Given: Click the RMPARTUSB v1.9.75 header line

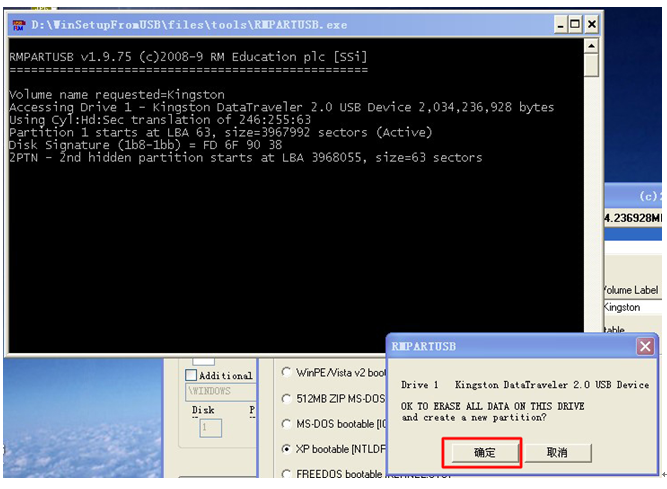Looking at the screenshot, I should pos(188,57).
